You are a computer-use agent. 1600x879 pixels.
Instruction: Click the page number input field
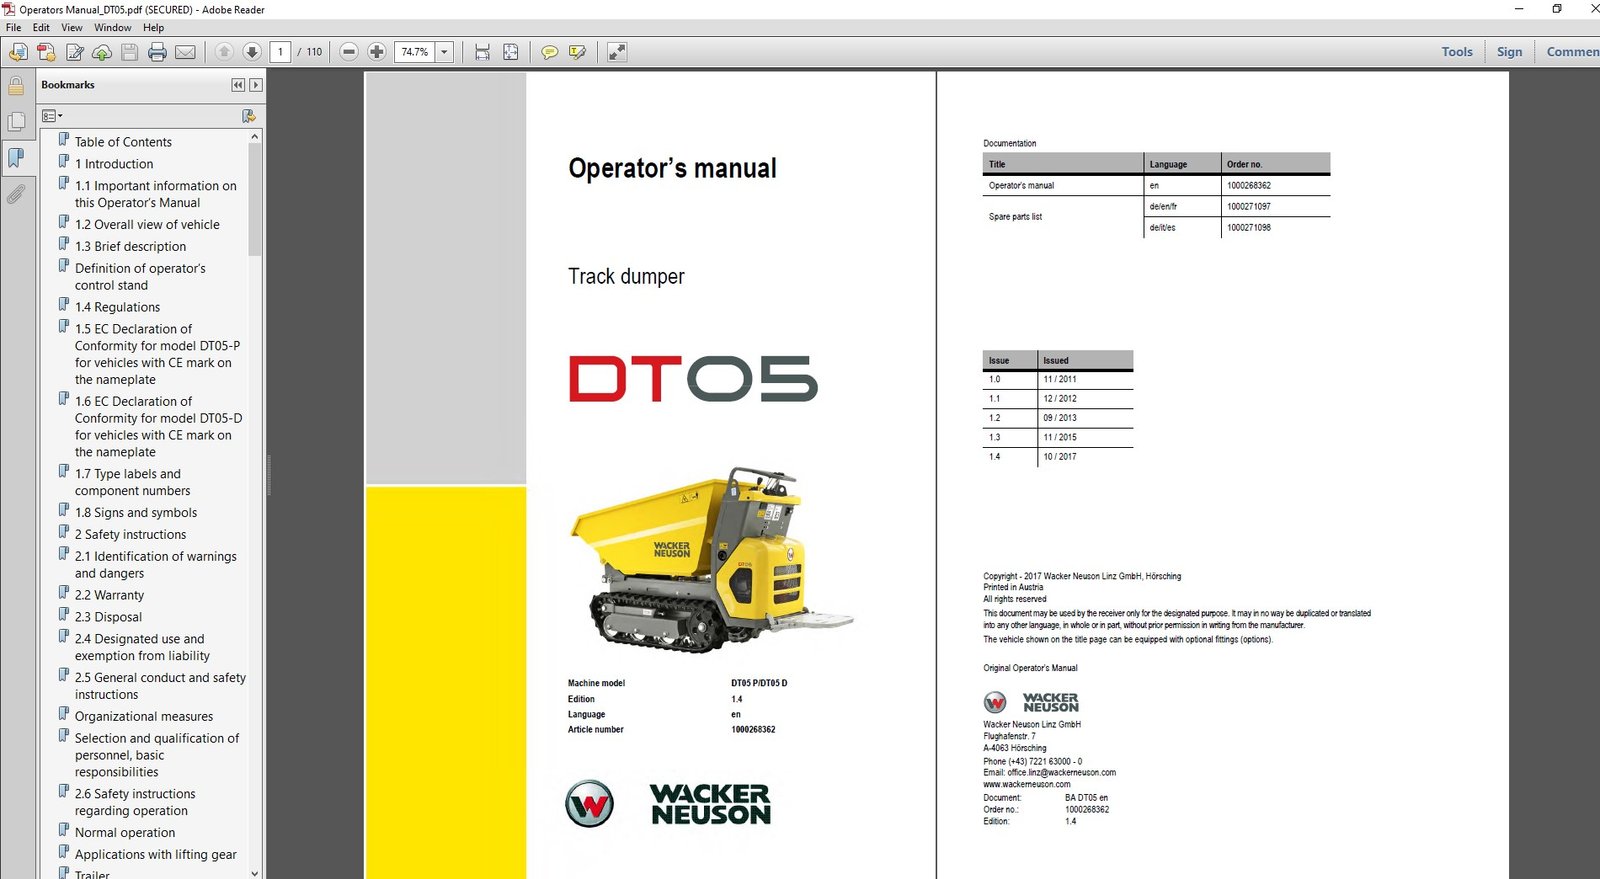280,52
